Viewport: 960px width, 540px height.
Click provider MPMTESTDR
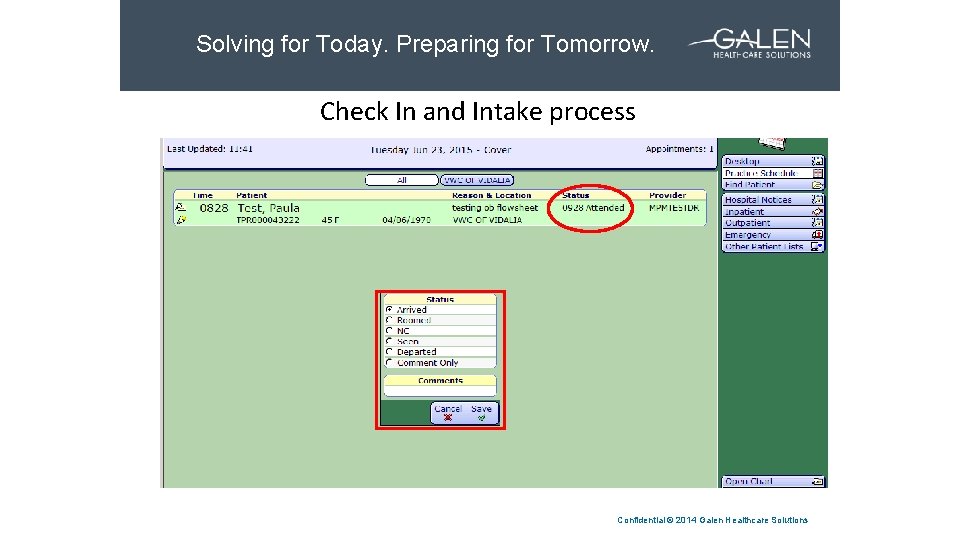click(x=673, y=208)
